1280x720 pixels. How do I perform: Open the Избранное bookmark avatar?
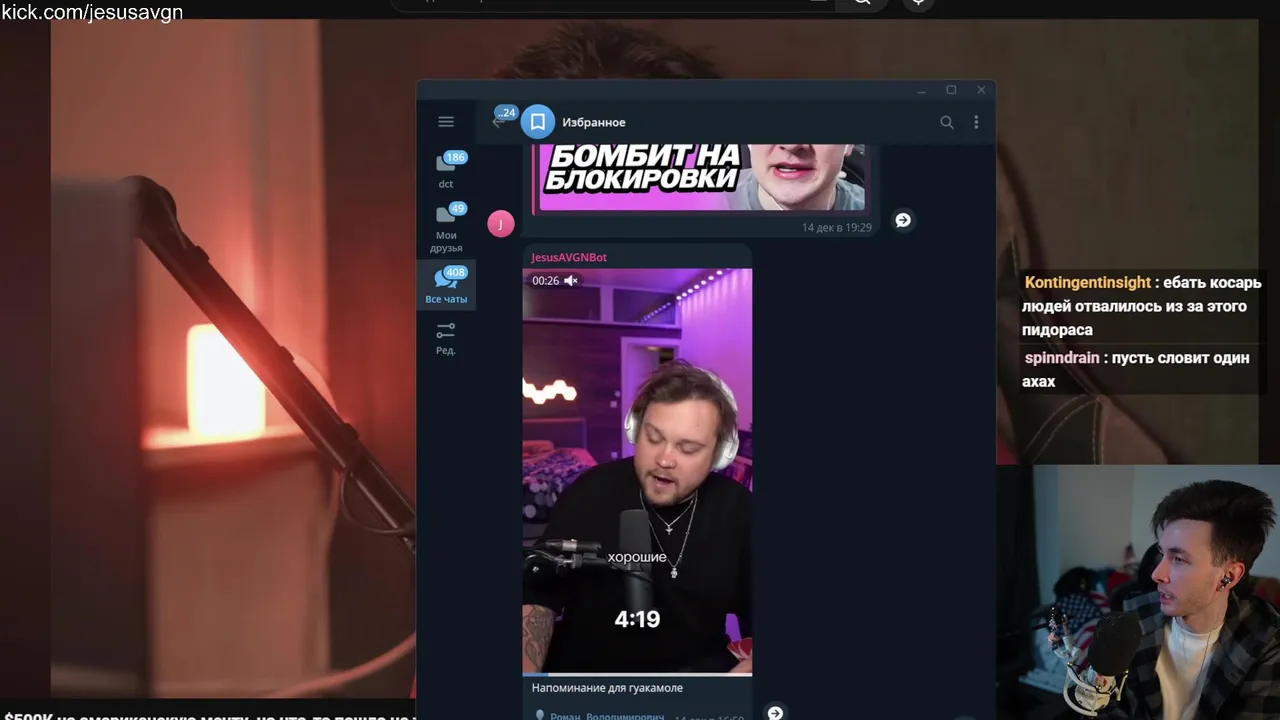click(537, 122)
